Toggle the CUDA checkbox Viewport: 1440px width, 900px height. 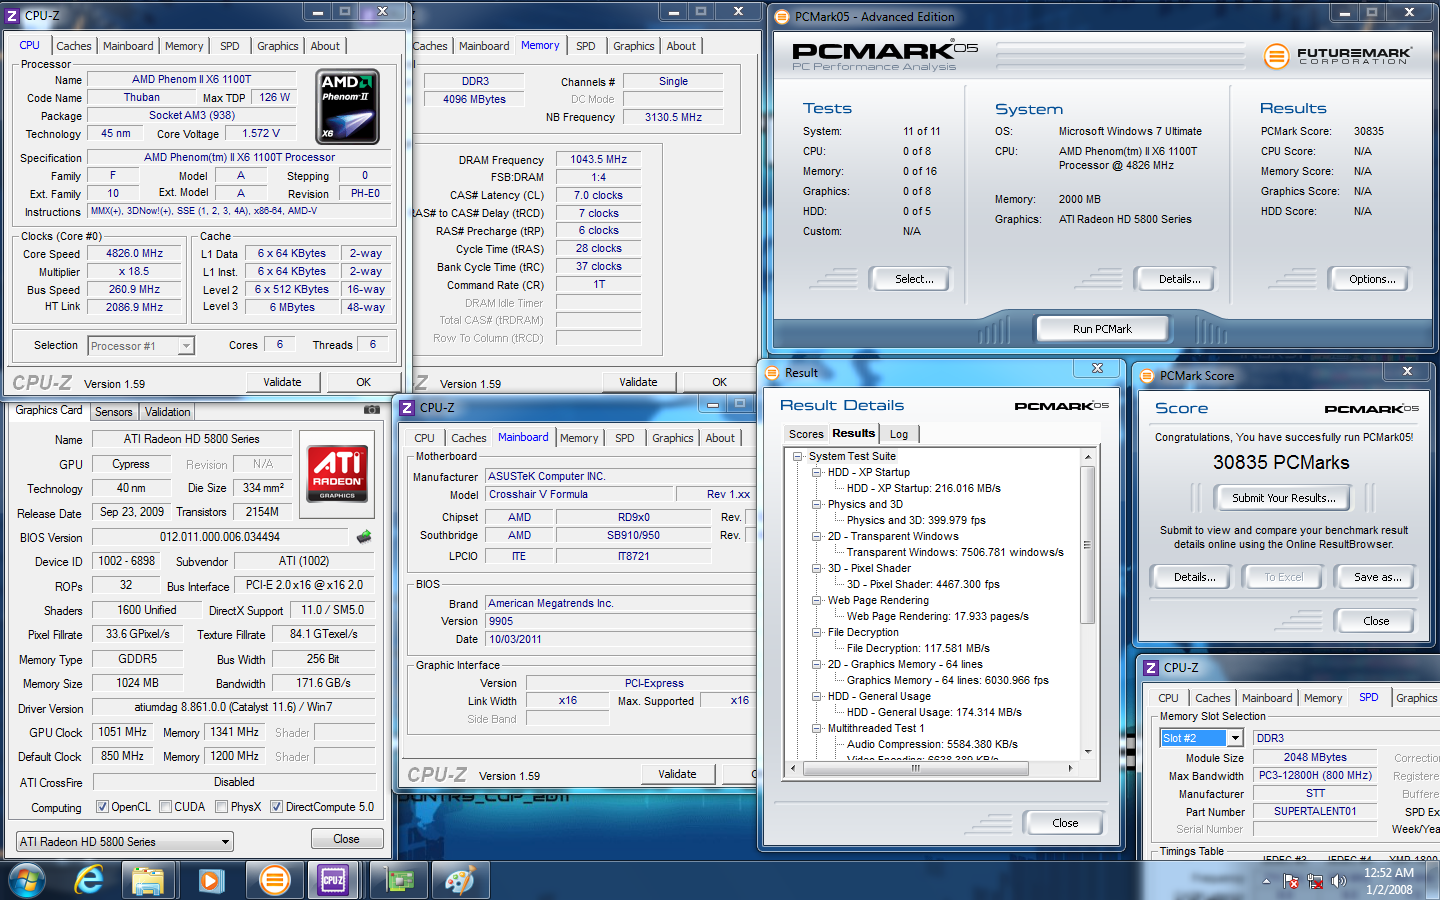165,807
